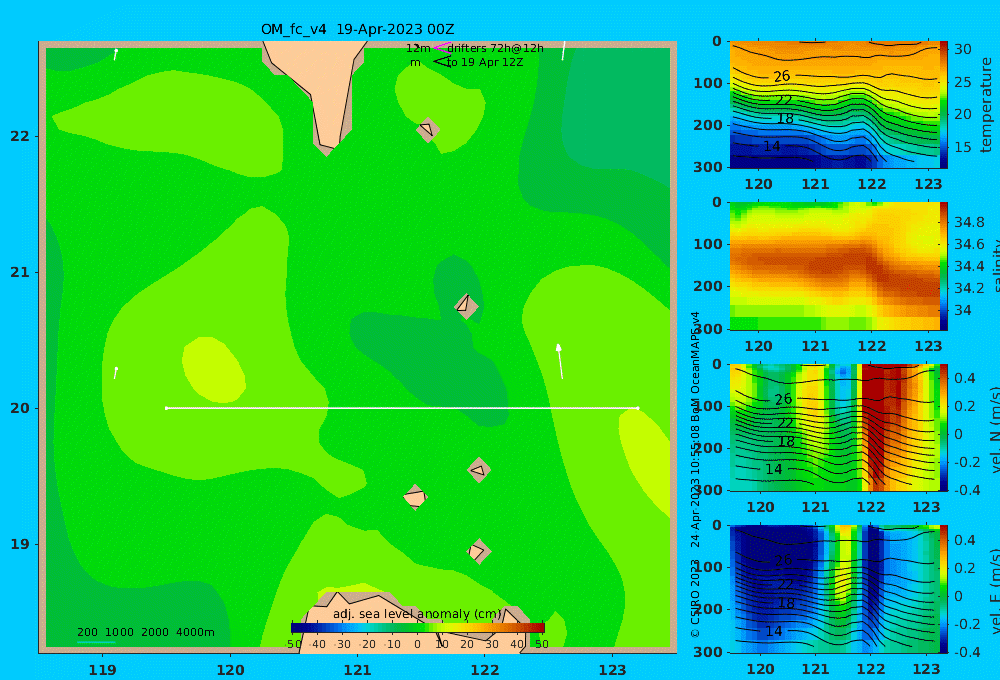1000x680 pixels.
Task: Click the vel. N panel color bar
Action: click(944, 427)
